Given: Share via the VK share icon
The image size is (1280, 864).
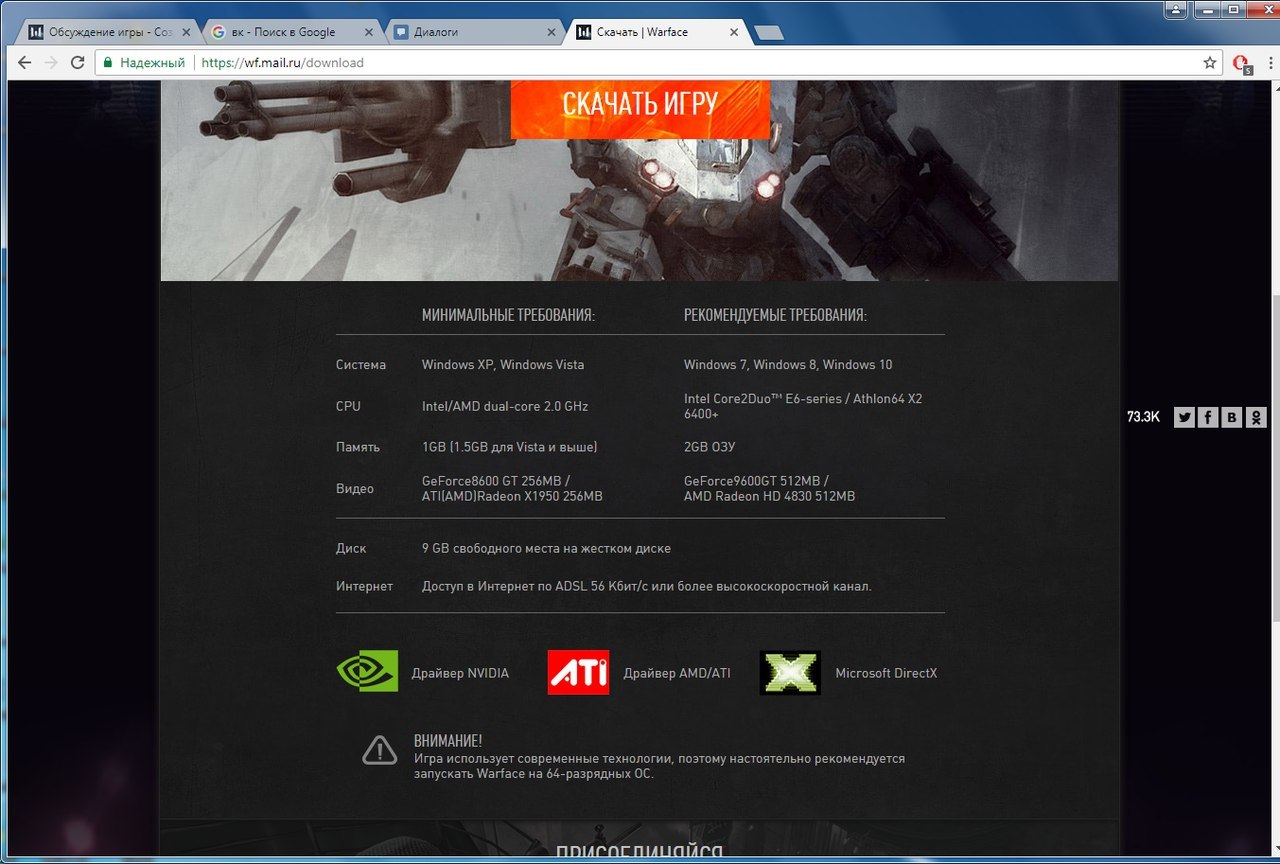Looking at the screenshot, I should click(x=1231, y=417).
